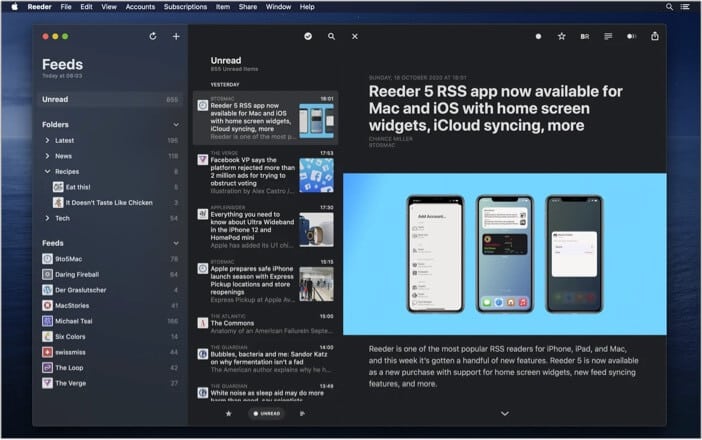Collapse the Folders section

(x=176, y=125)
